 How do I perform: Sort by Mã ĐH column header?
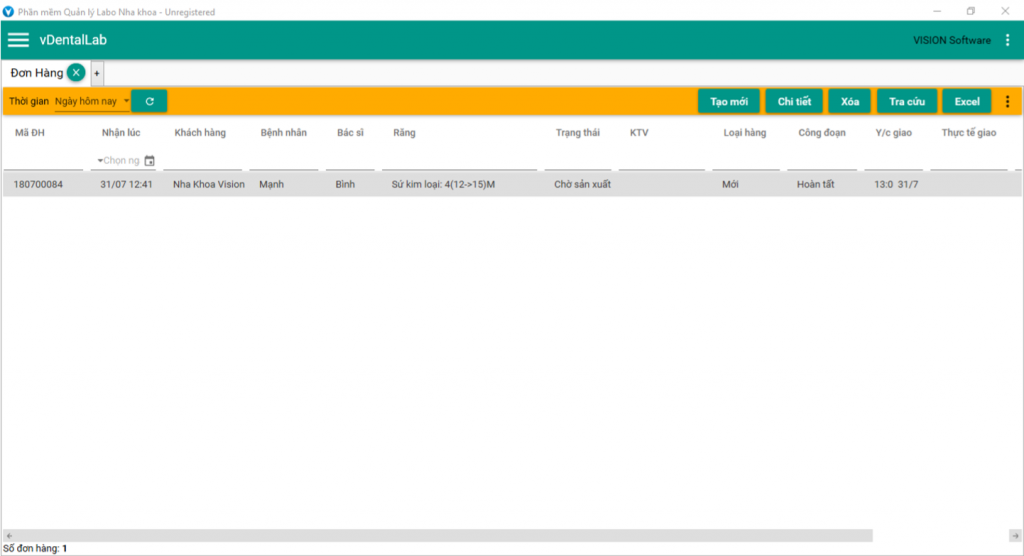point(30,133)
